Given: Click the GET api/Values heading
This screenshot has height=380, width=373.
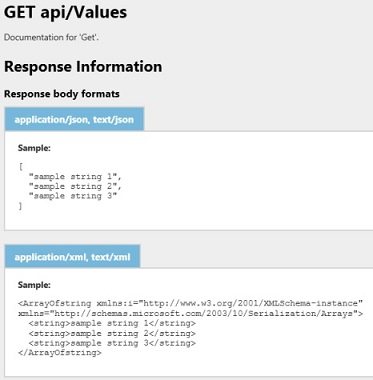Looking at the screenshot, I should click(x=65, y=12).
